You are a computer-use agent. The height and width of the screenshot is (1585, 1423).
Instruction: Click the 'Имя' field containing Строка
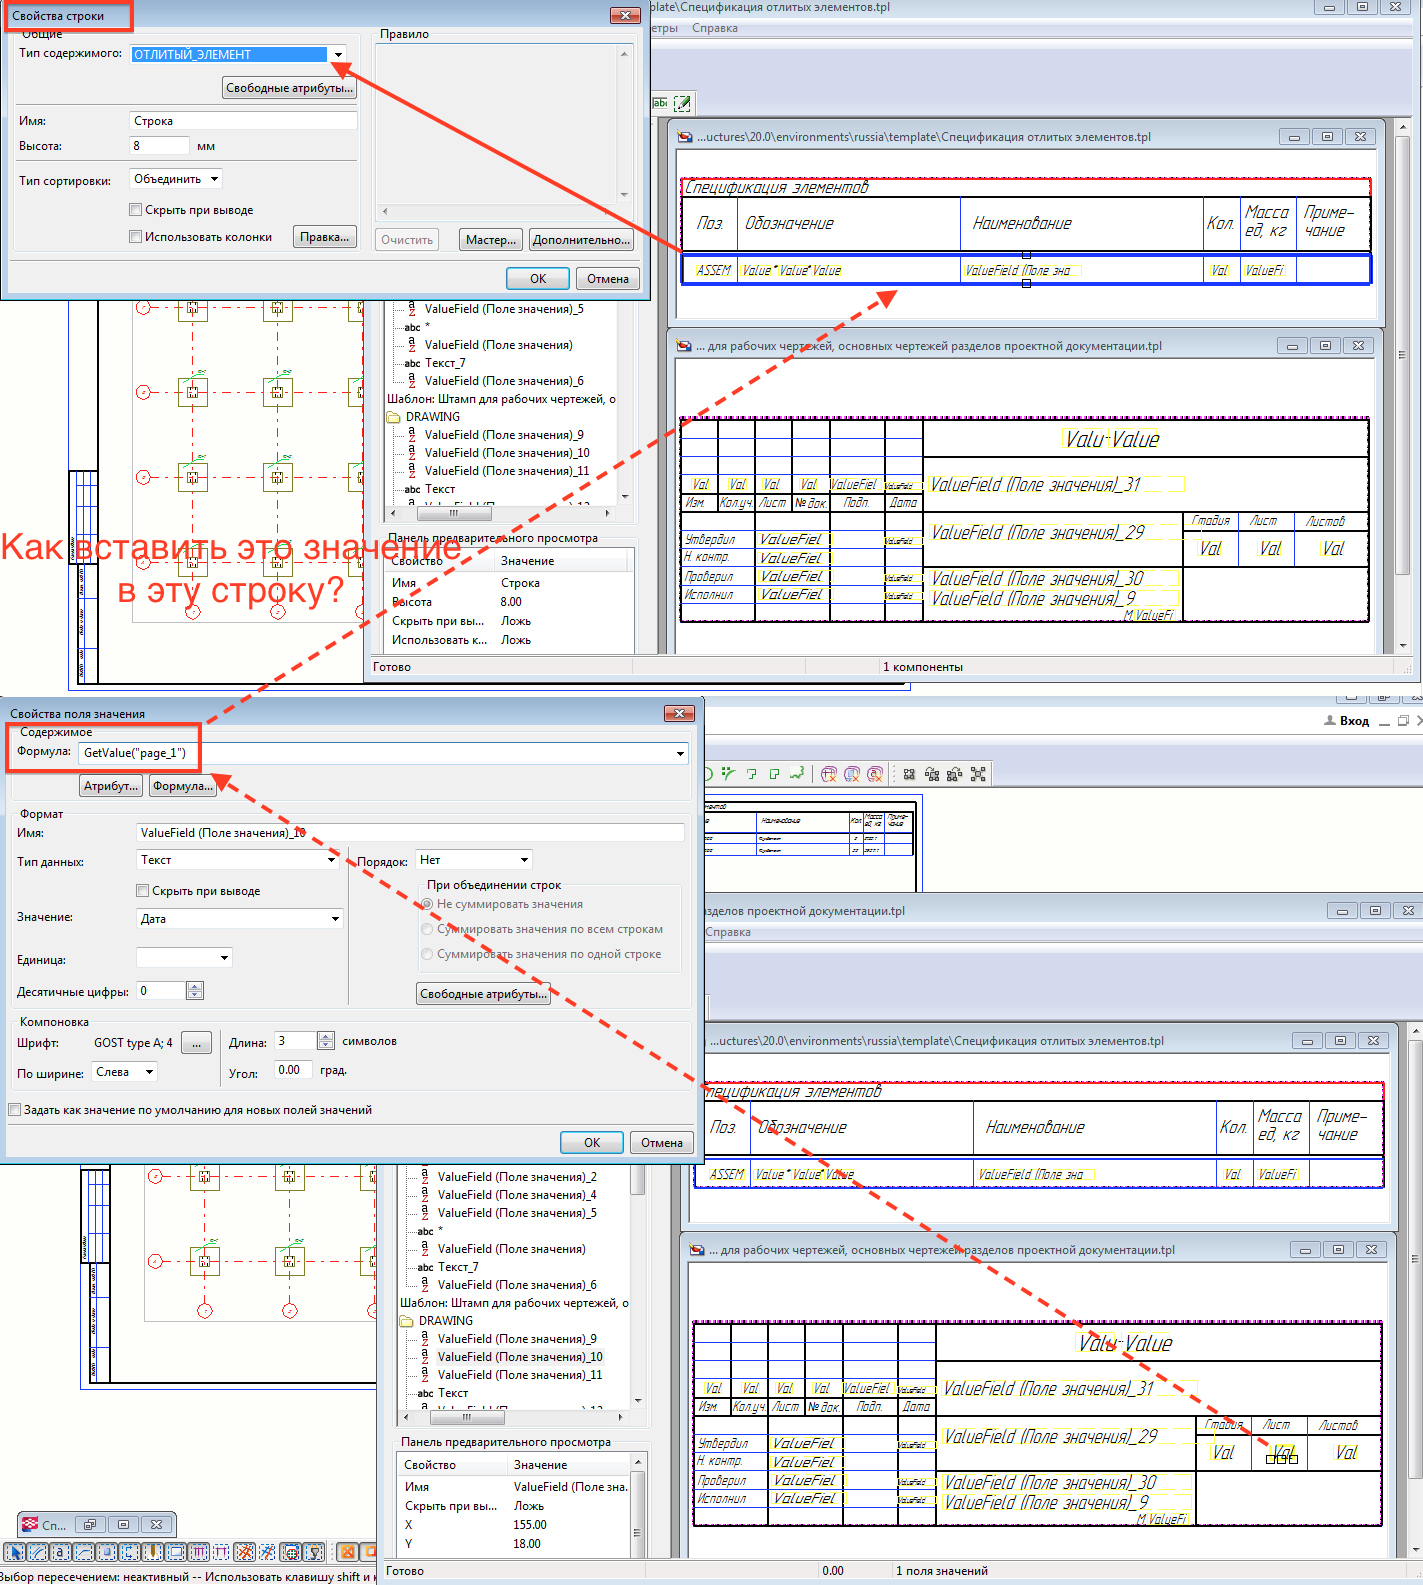(x=243, y=121)
